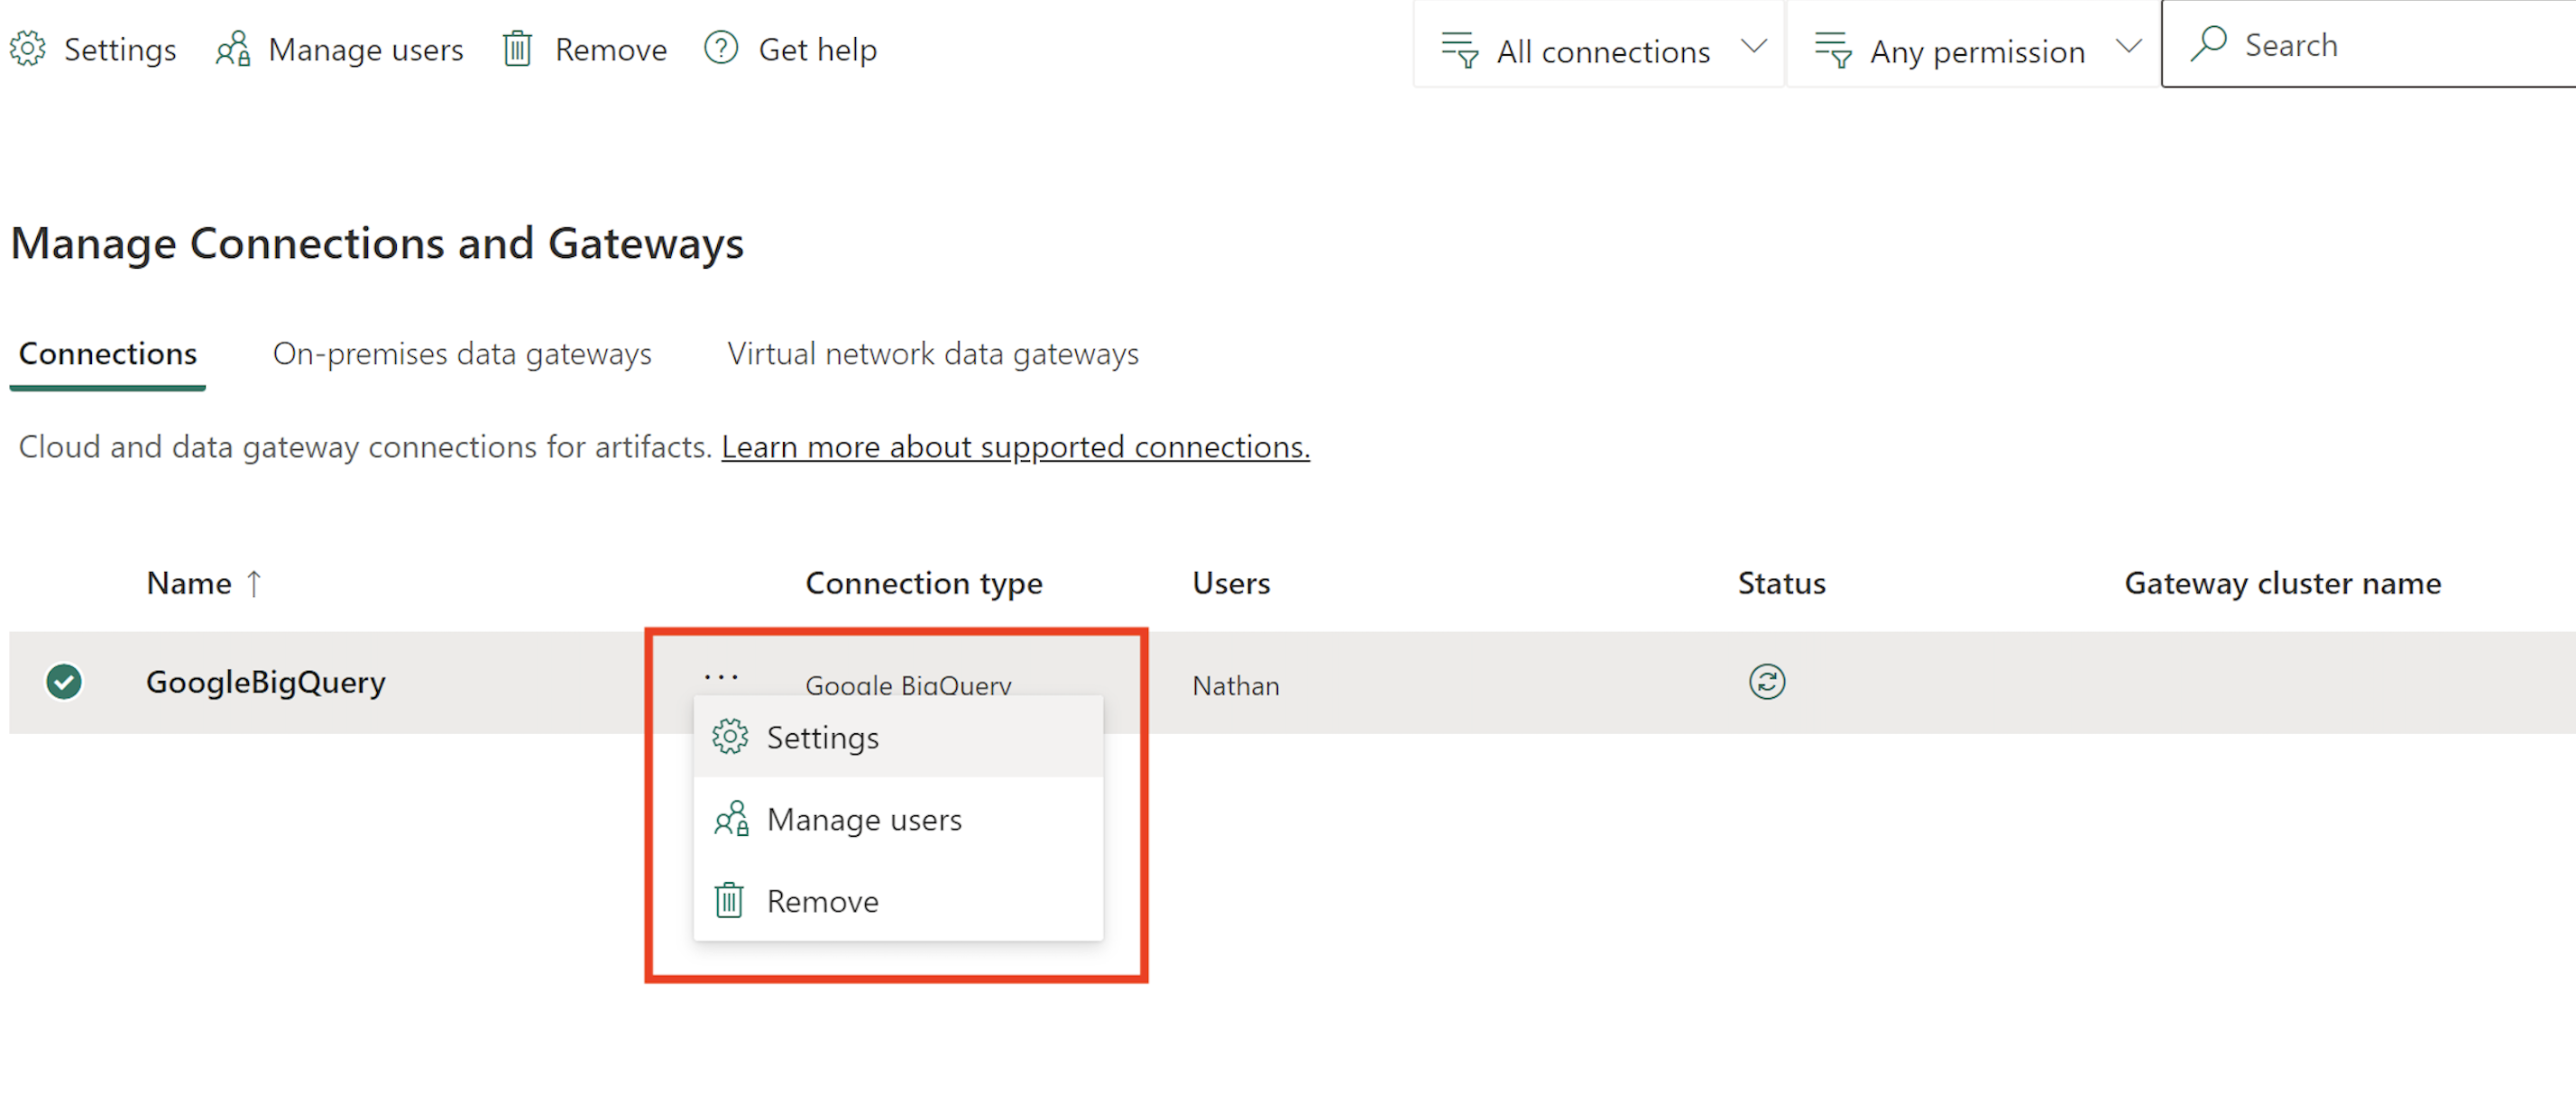Click the GoogleBigQuery connection name

tap(265, 682)
